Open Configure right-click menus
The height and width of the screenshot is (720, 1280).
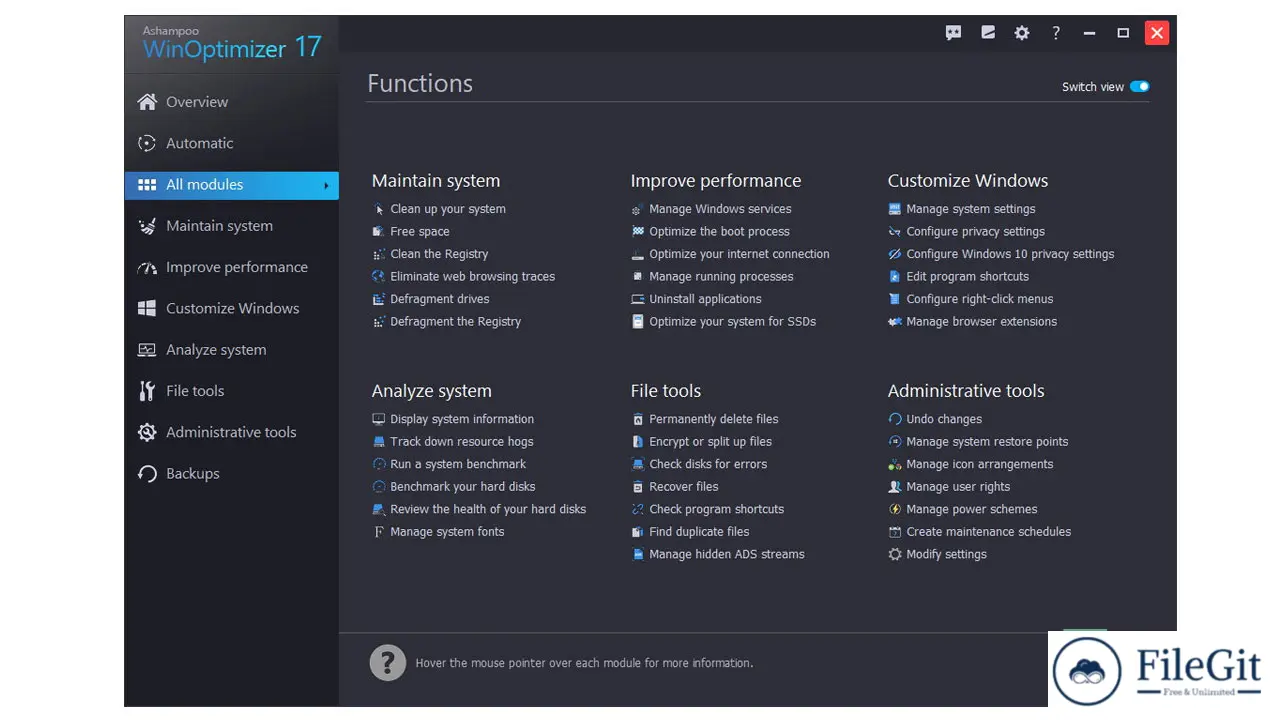coord(980,299)
